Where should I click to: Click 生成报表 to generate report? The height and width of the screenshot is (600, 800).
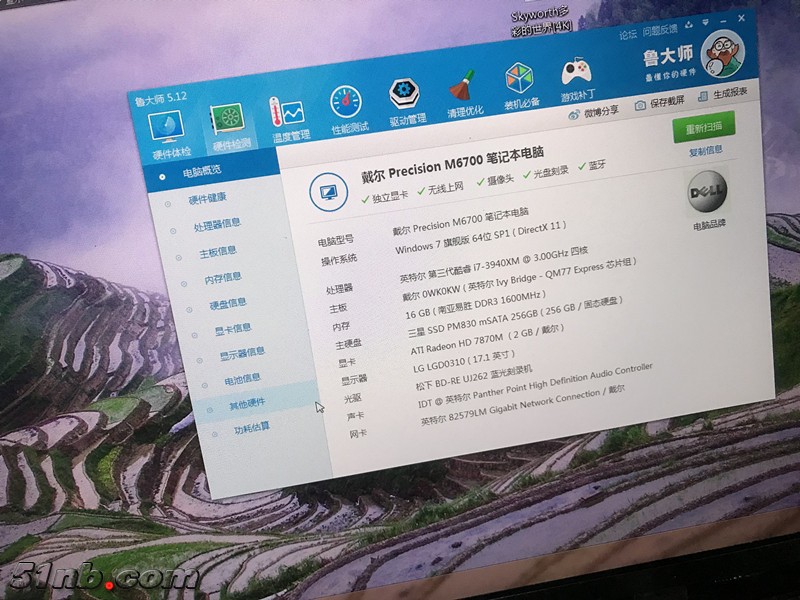(723, 92)
